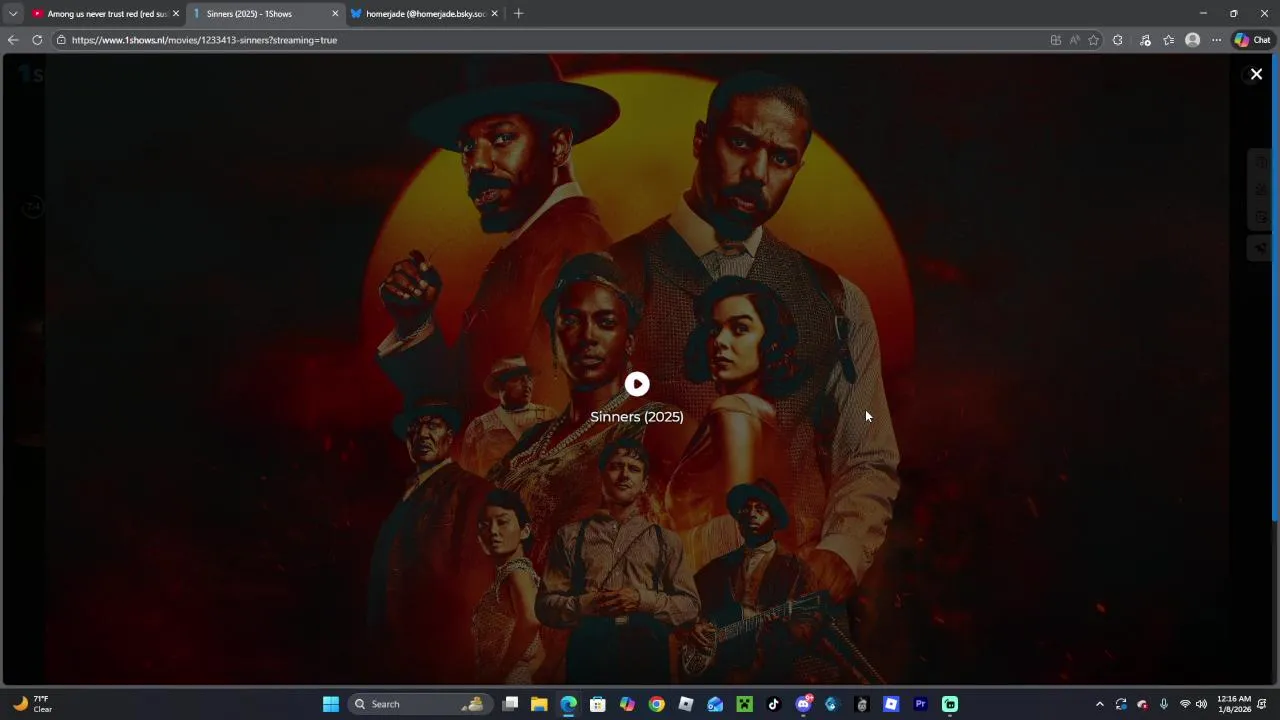The width and height of the screenshot is (1280, 720).
Task: Open Settings and more menu
Action: coord(1216,40)
